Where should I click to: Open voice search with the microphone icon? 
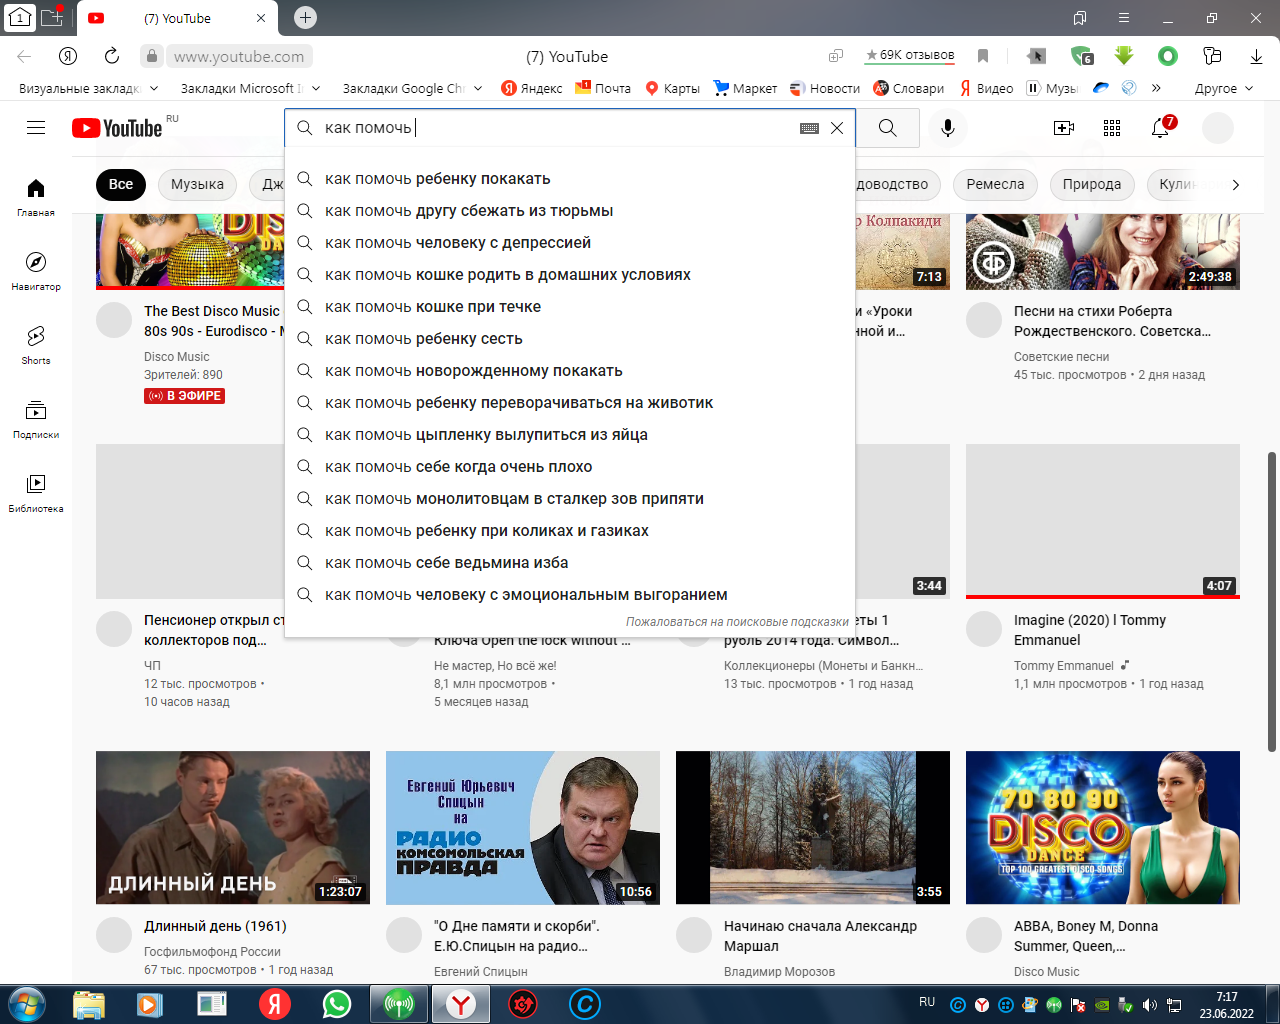click(x=947, y=128)
